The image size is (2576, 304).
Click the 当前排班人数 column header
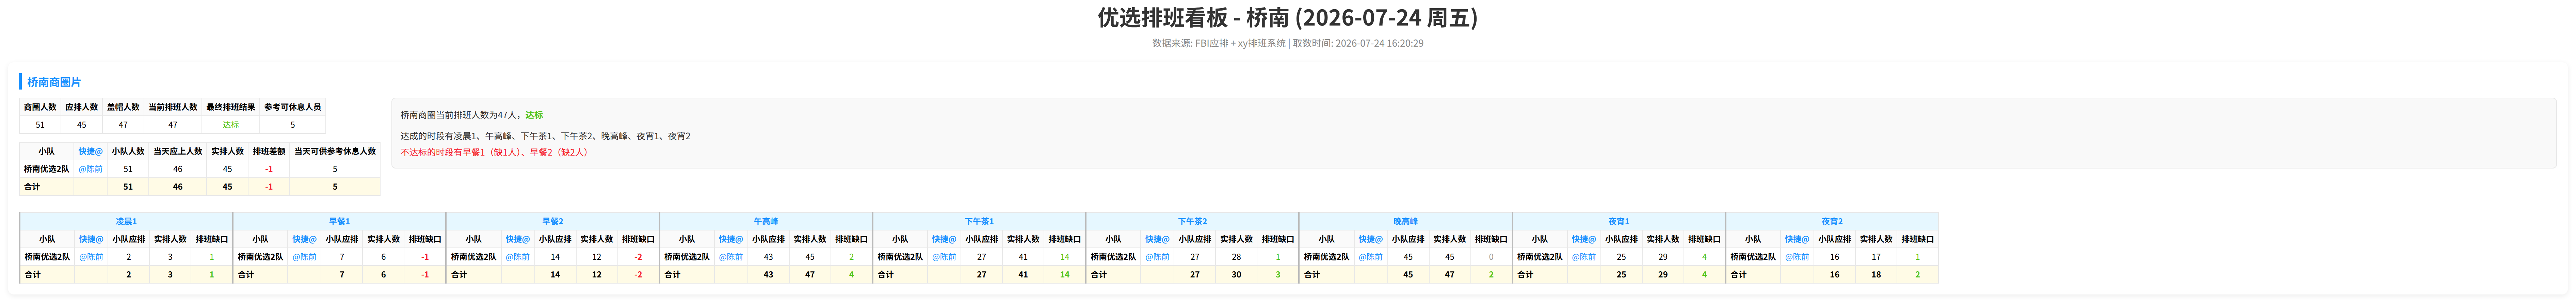pos(173,107)
